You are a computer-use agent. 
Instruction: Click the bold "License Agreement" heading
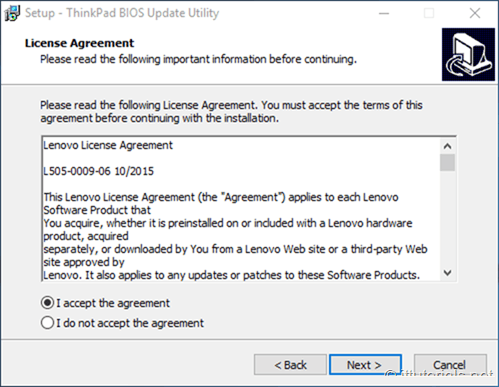pos(79,43)
